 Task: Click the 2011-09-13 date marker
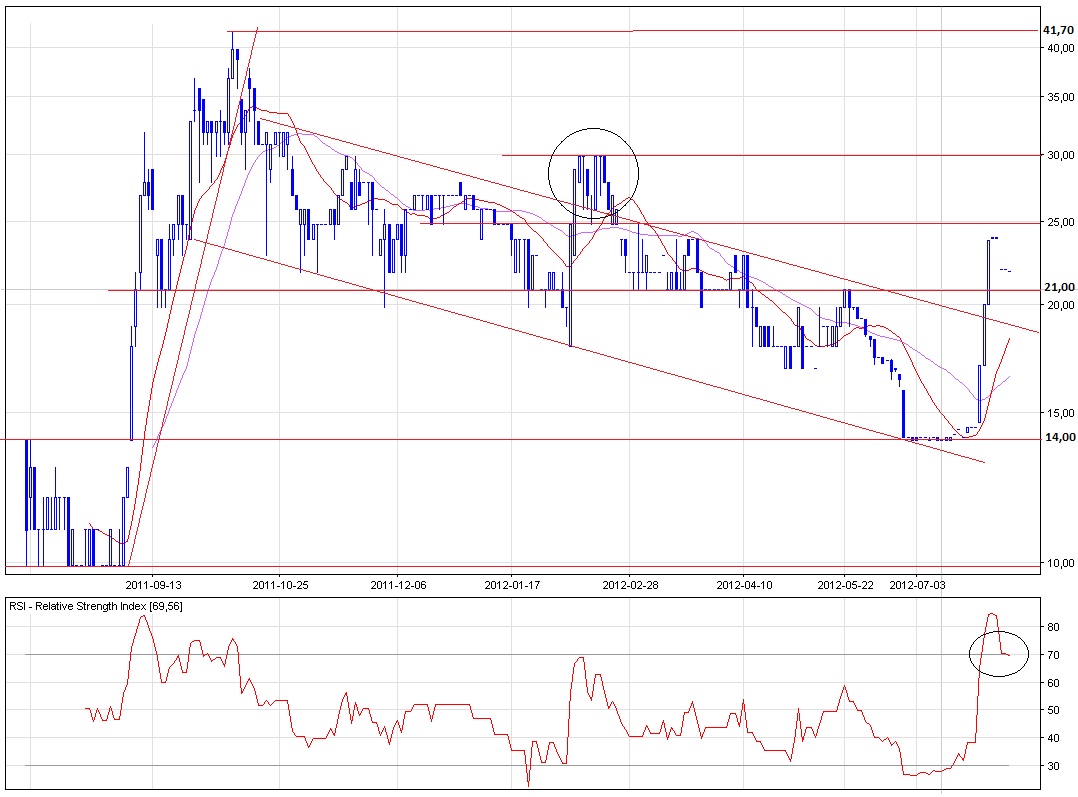tap(153, 584)
